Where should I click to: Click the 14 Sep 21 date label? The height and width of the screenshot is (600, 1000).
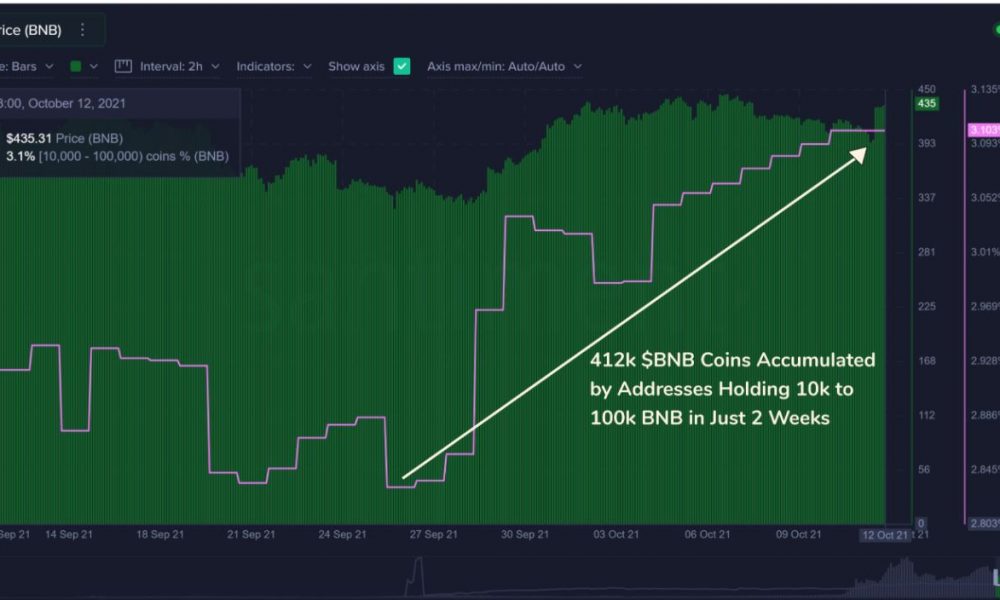click(69, 534)
